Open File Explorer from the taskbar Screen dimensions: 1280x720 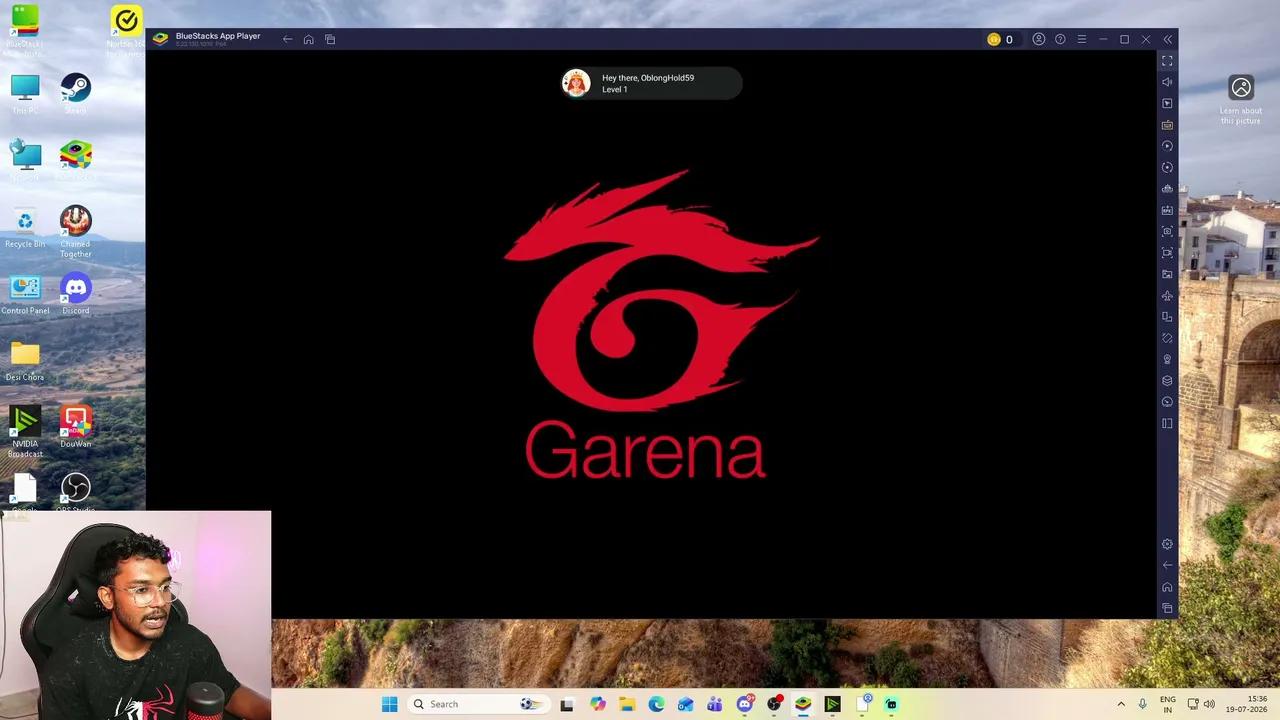click(x=627, y=704)
